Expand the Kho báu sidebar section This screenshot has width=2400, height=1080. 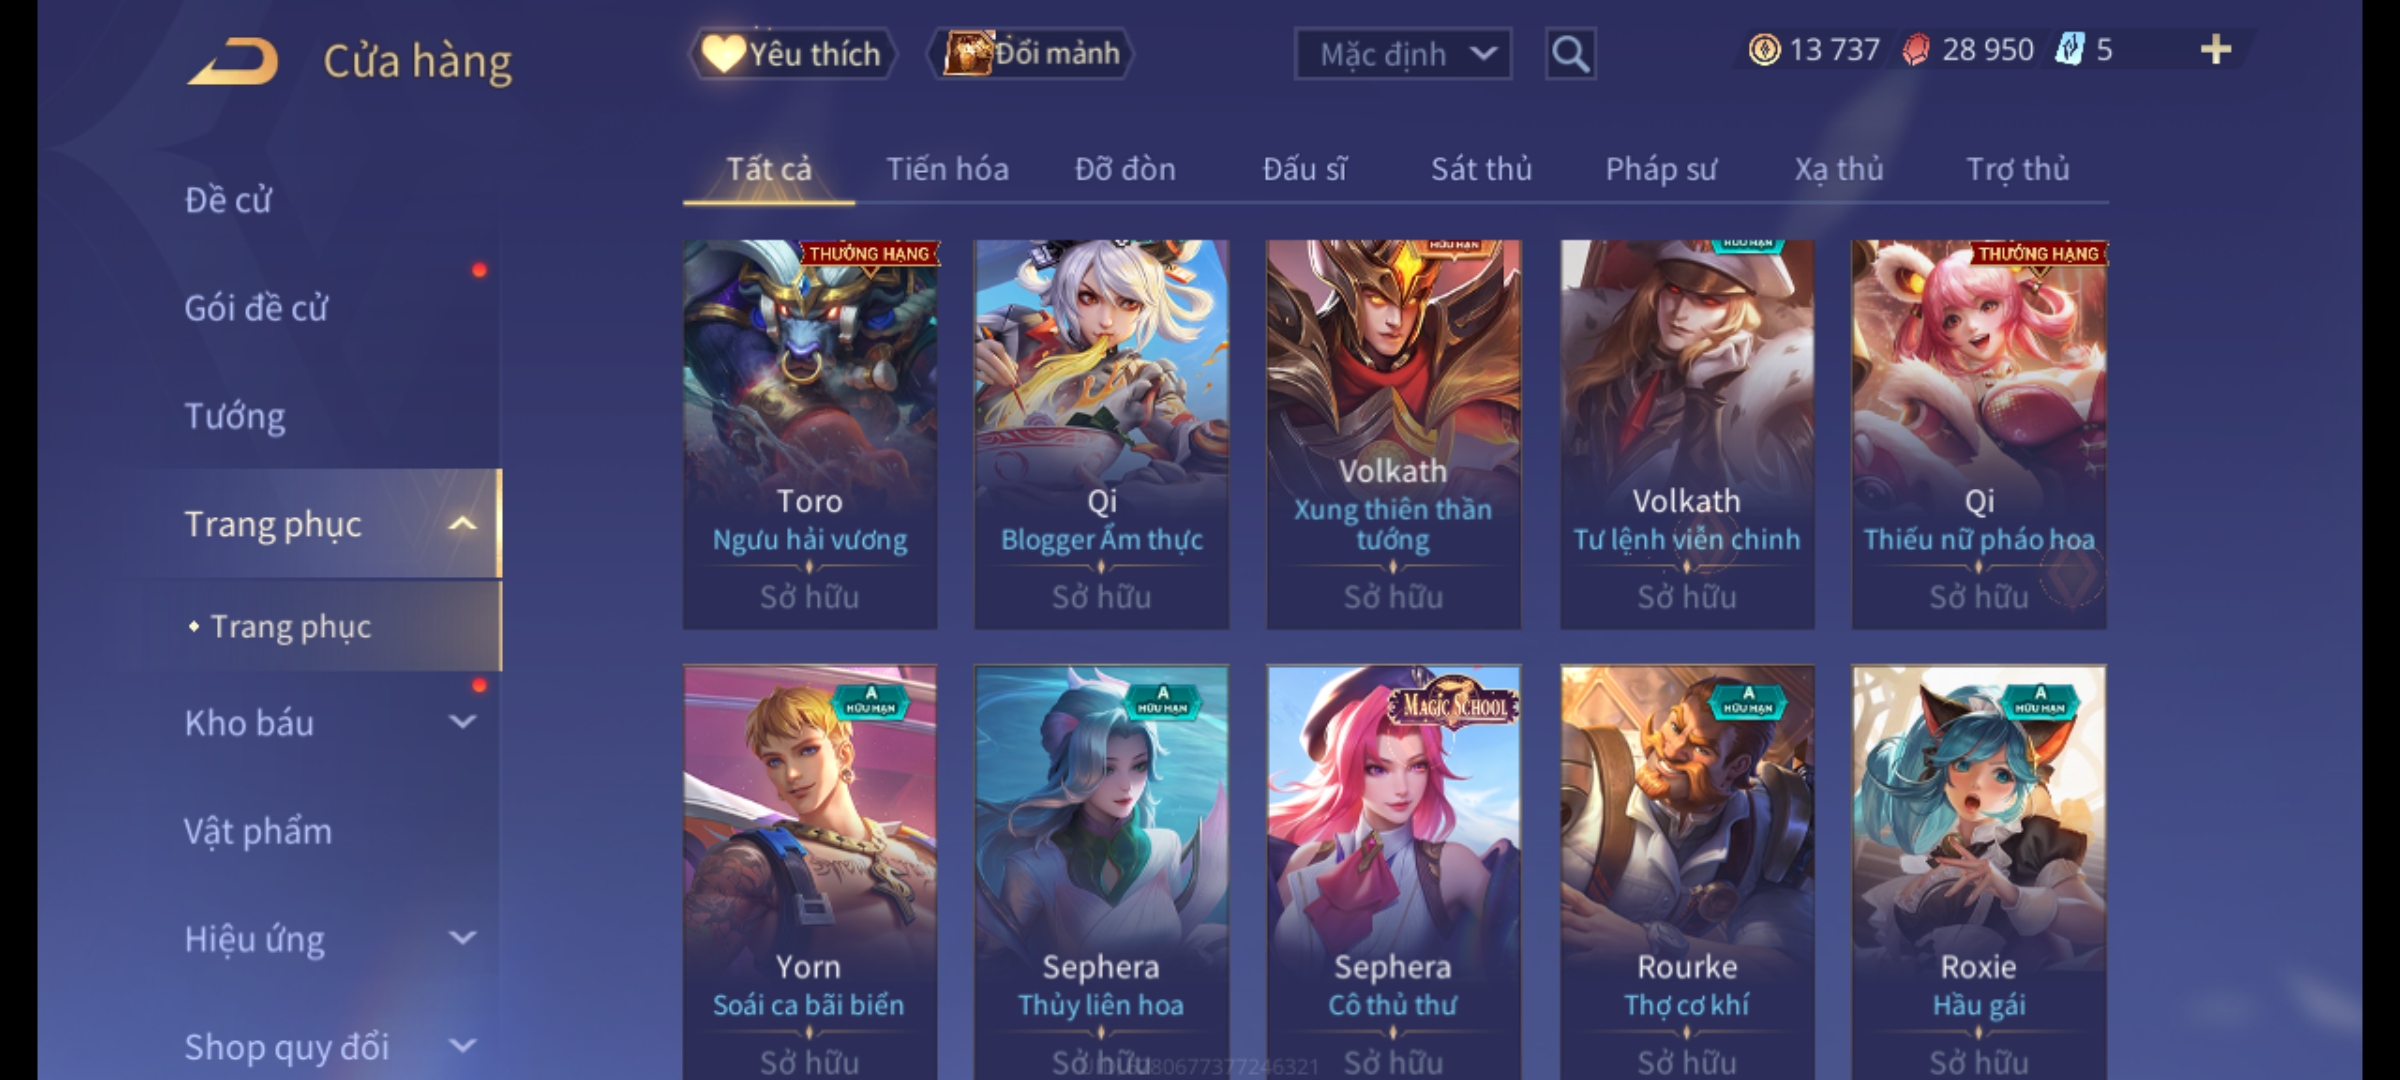point(462,722)
